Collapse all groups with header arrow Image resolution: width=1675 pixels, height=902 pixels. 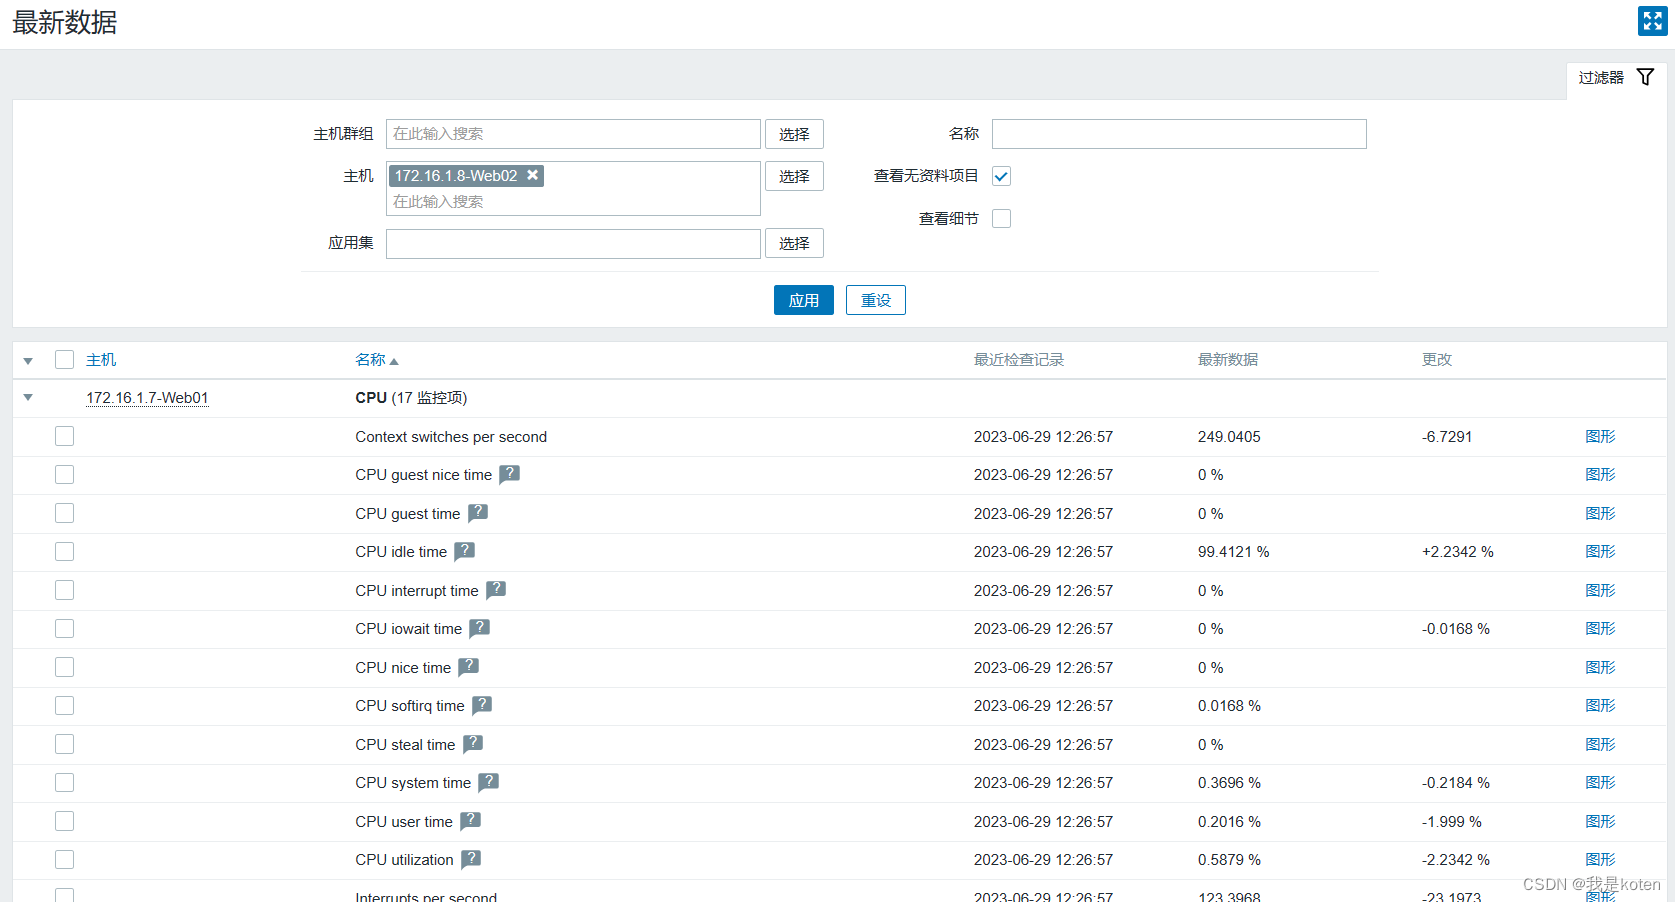click(28, 361)
